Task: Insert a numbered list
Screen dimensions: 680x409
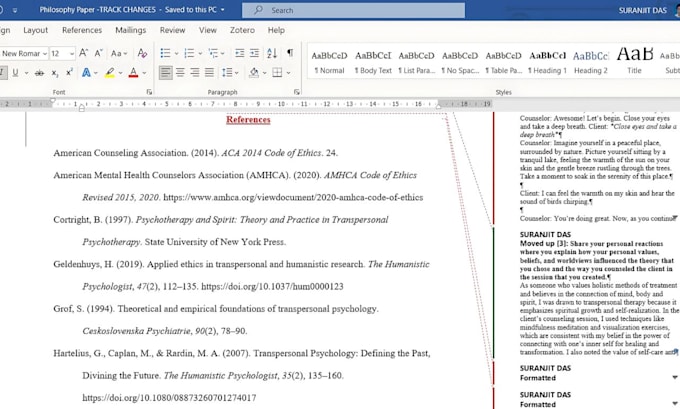Action: click(x=189, y=53)
